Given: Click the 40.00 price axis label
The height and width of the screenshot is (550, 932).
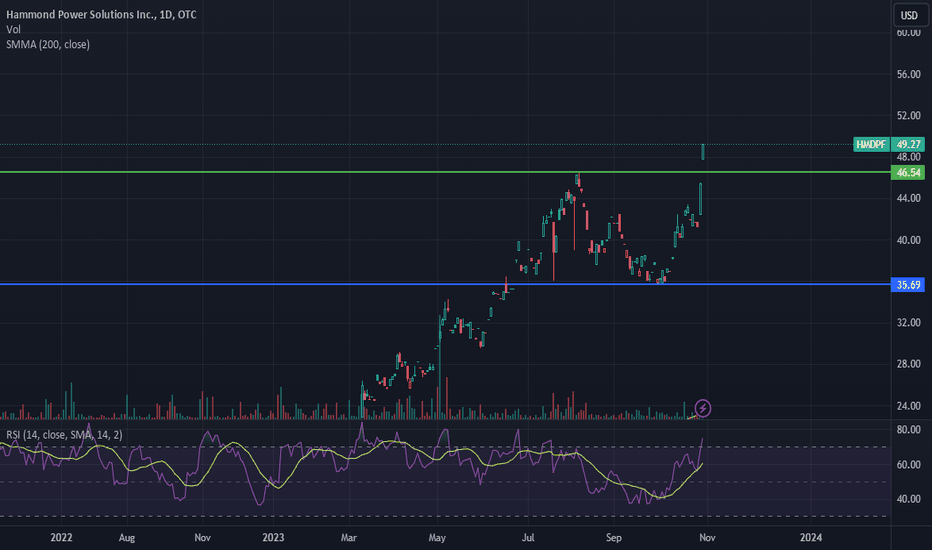Looking at the screenshot, I should click(x=908, y=240).
